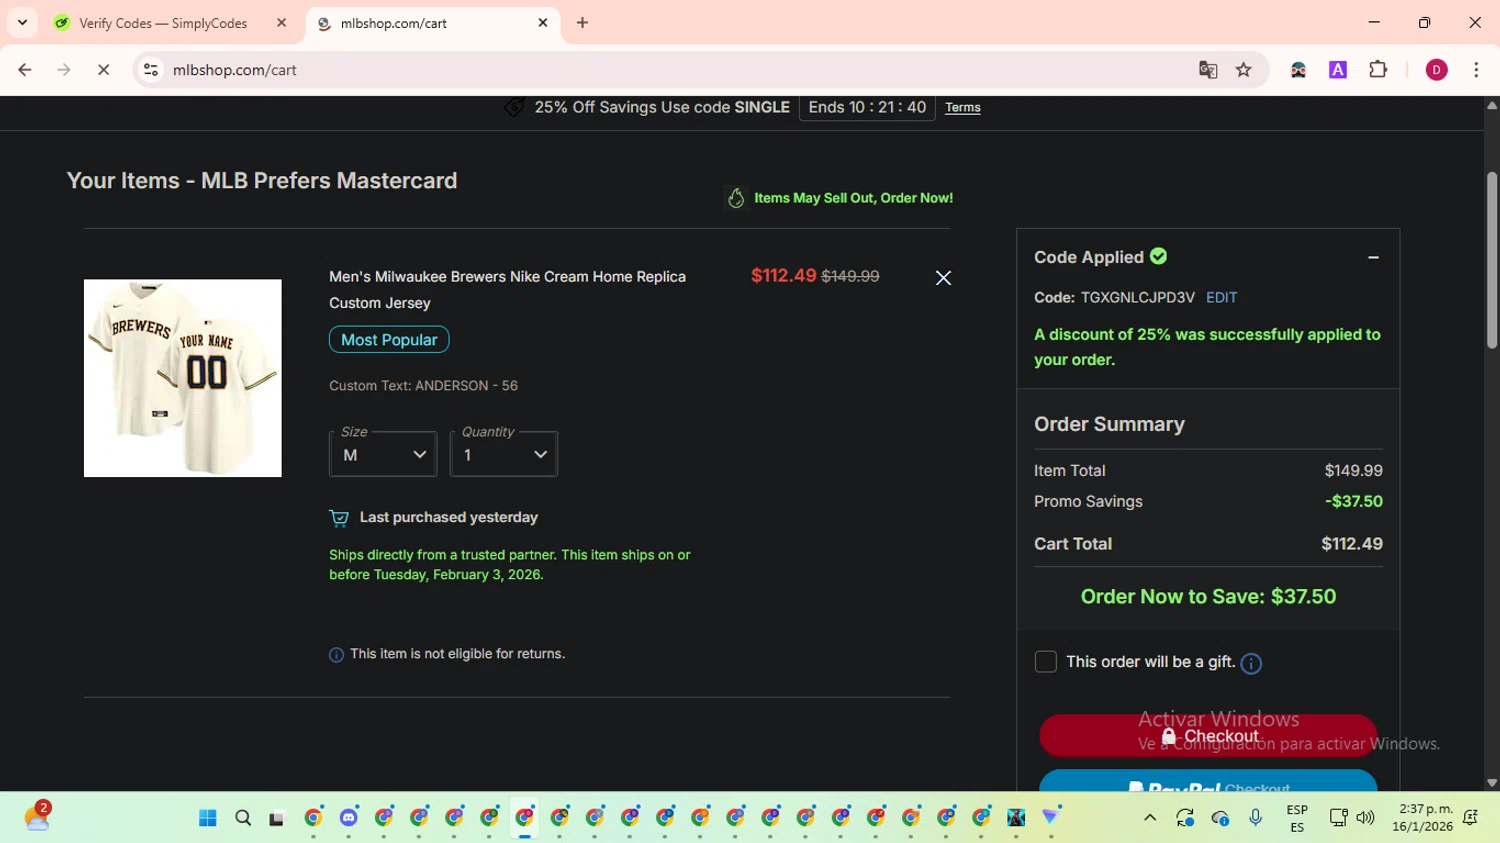Show hidden system tray icons
This screenshot has width=1500, height=843.
click(x=1150, y=818)
